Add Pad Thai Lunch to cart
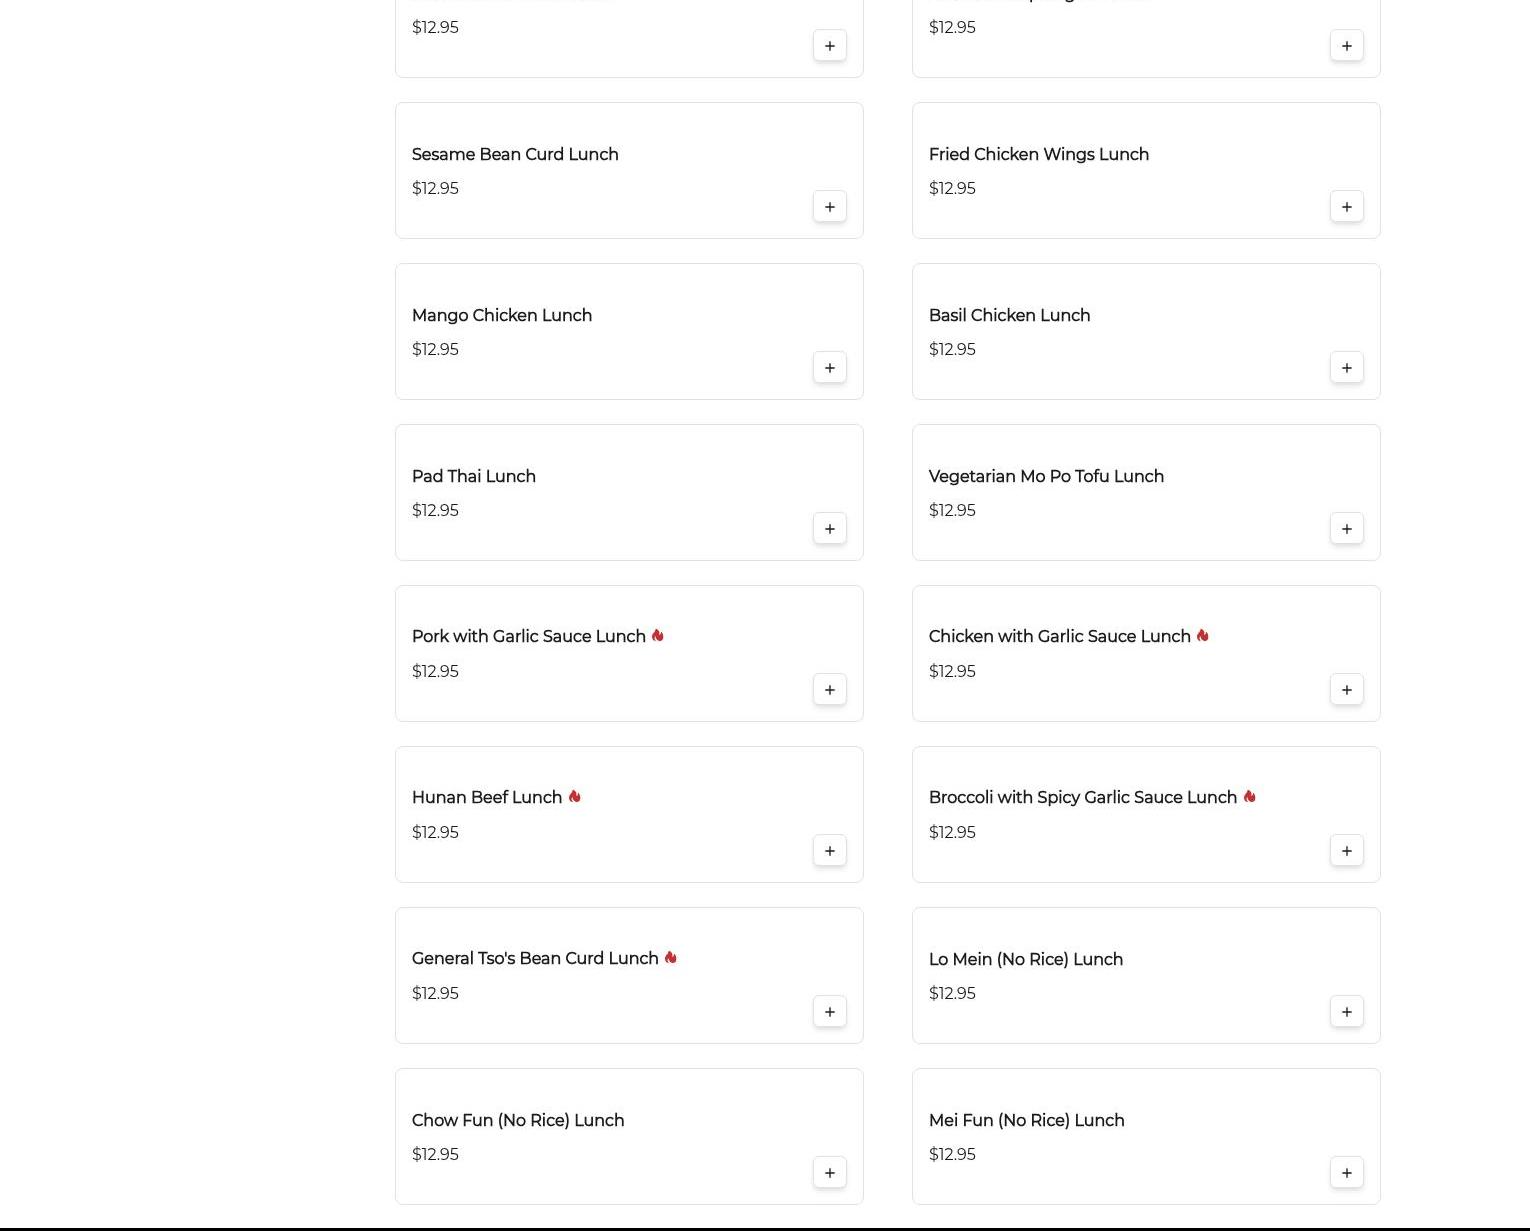This screenshot has width=1530, height=1231. coord(830,529)
